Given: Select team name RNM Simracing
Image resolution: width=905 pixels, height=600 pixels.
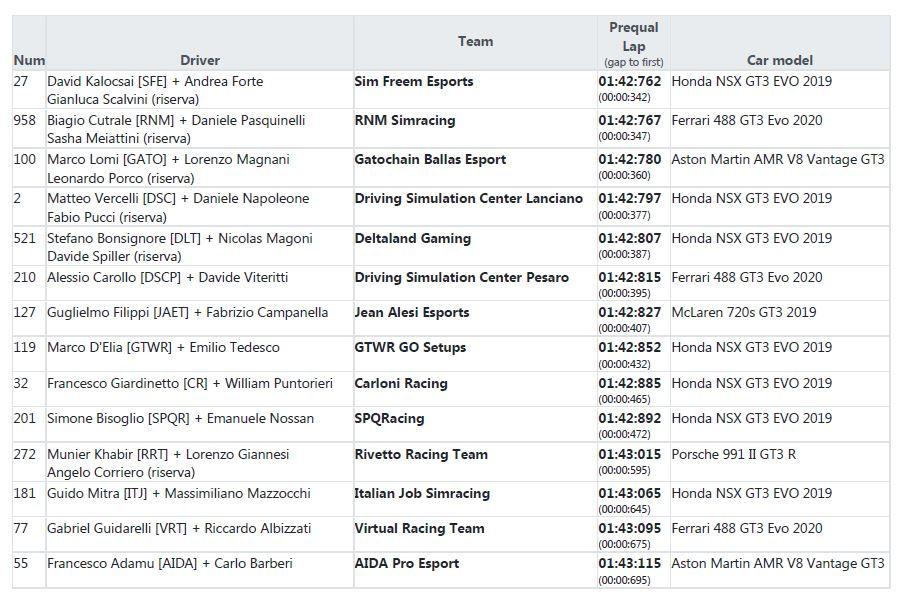Looking at the screenshot, I should [x=405, y=121].
